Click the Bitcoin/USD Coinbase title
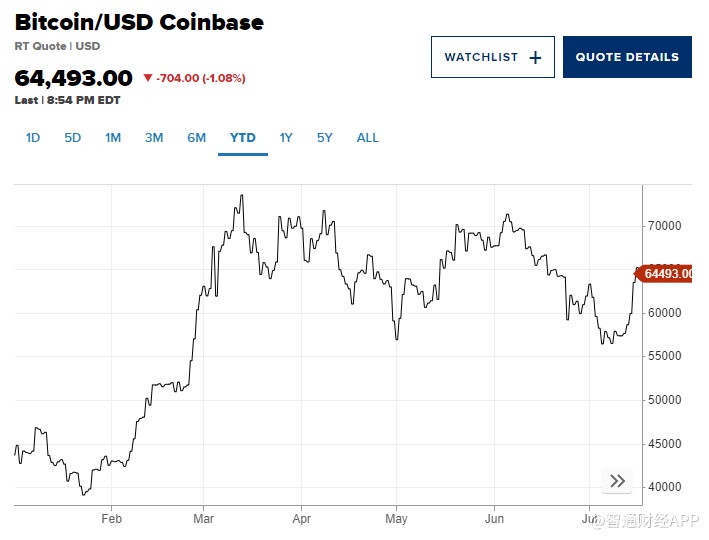709x540 pixels. click(x=139, y=22)
